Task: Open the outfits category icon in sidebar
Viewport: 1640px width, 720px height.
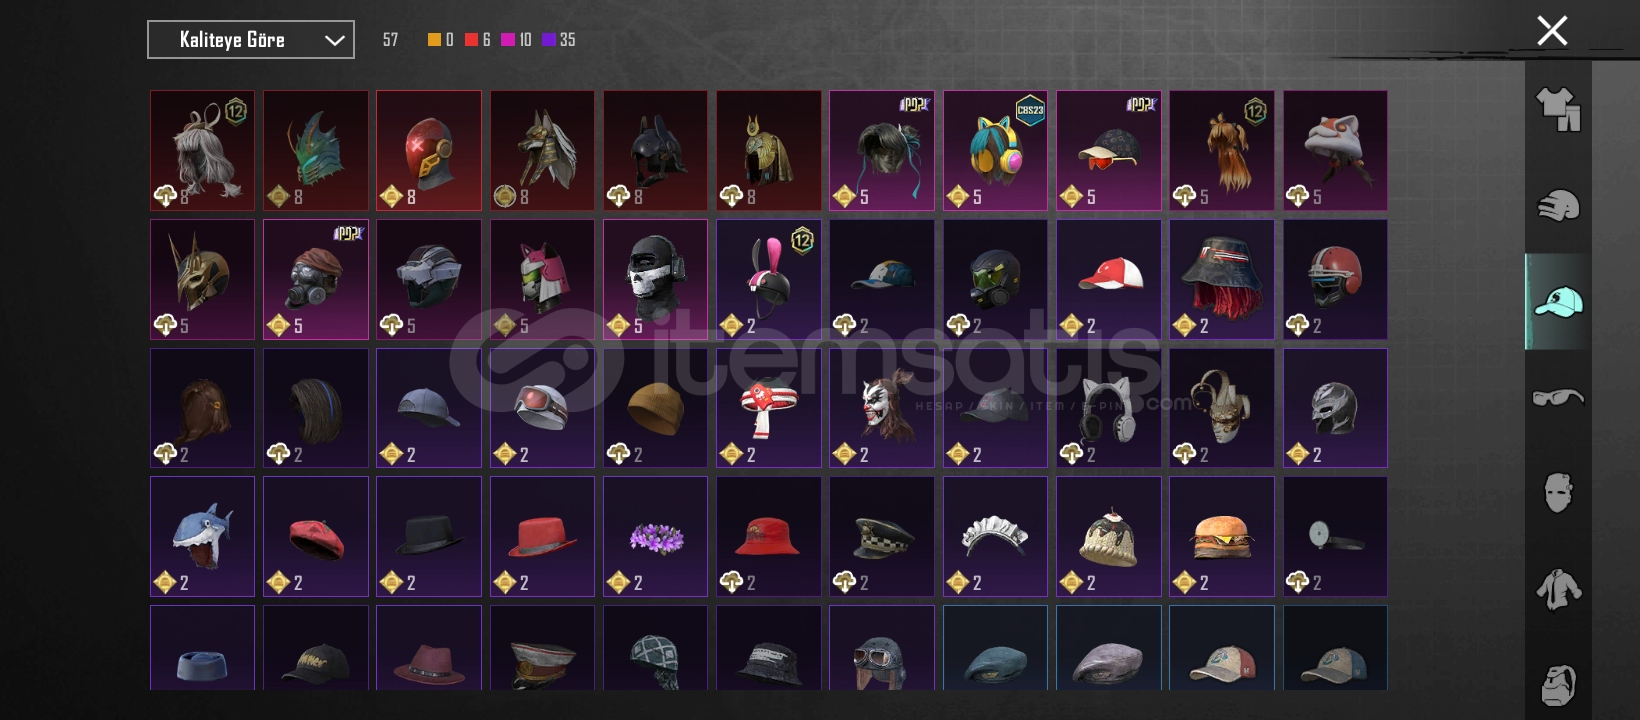Action: pos(1558,110)
